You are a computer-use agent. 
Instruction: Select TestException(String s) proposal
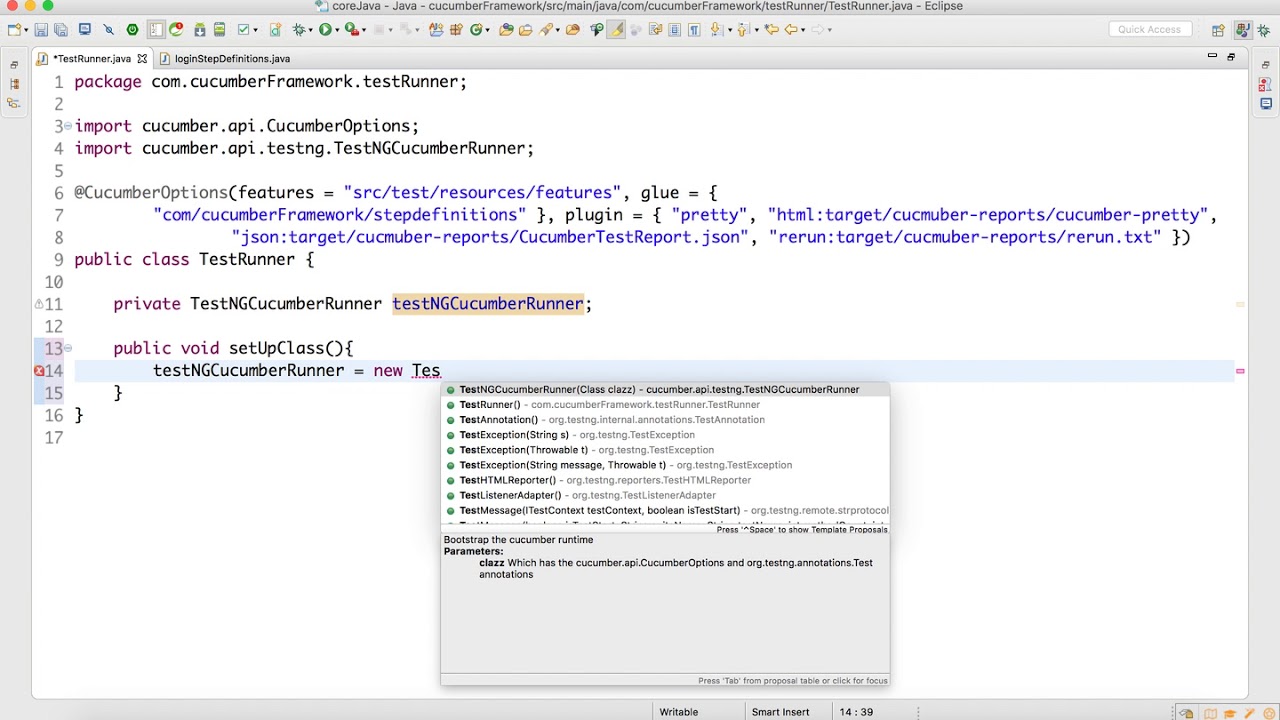[x=665, y=435]
